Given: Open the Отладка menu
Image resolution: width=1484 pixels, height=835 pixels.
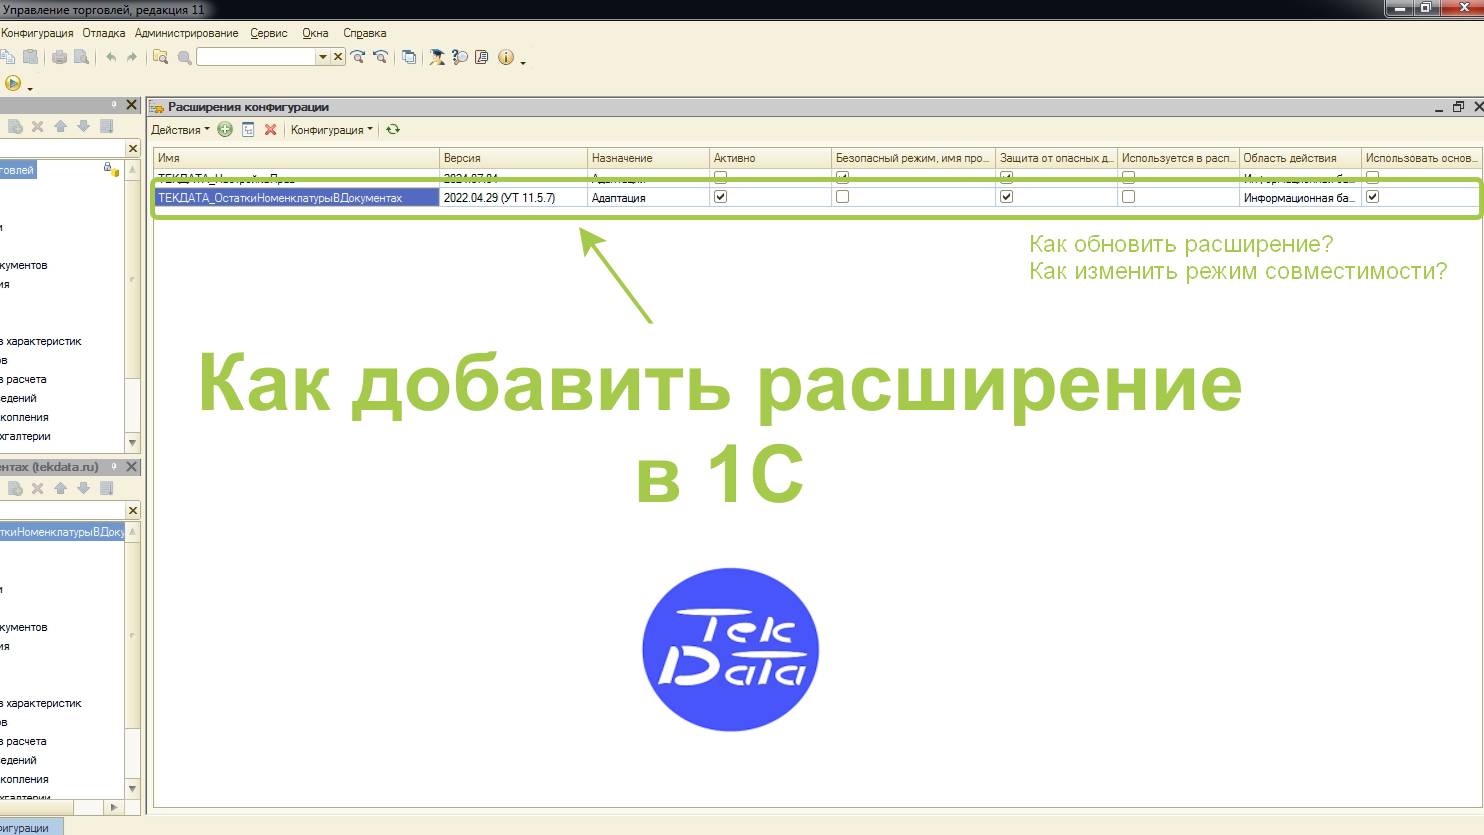Looking at the screenshot, I should point(104,33).
